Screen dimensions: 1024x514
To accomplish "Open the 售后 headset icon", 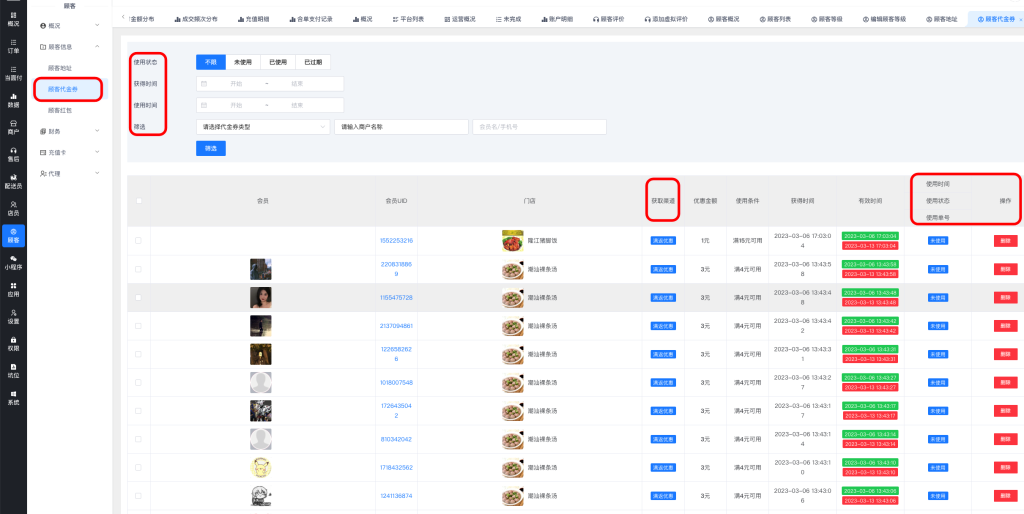I will point(13,154).
